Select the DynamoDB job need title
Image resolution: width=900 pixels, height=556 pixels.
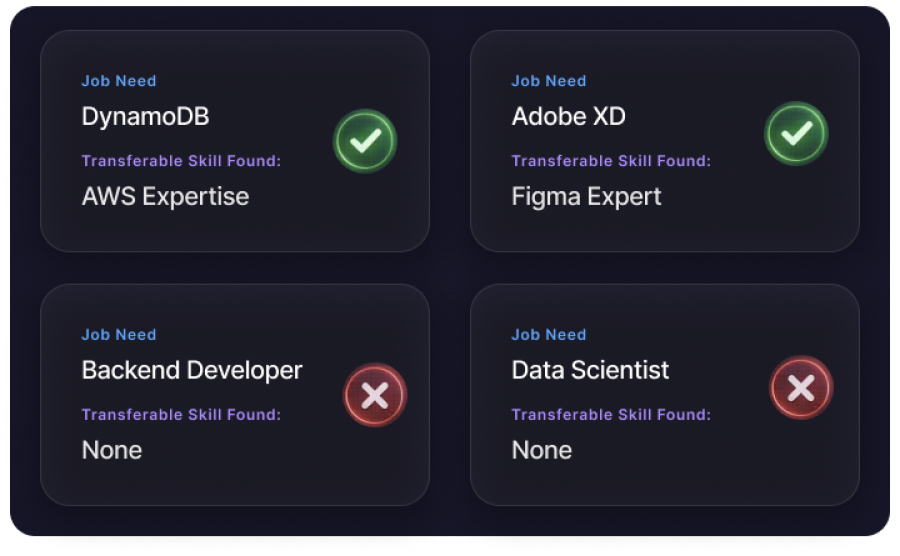[x=145, y=117]
